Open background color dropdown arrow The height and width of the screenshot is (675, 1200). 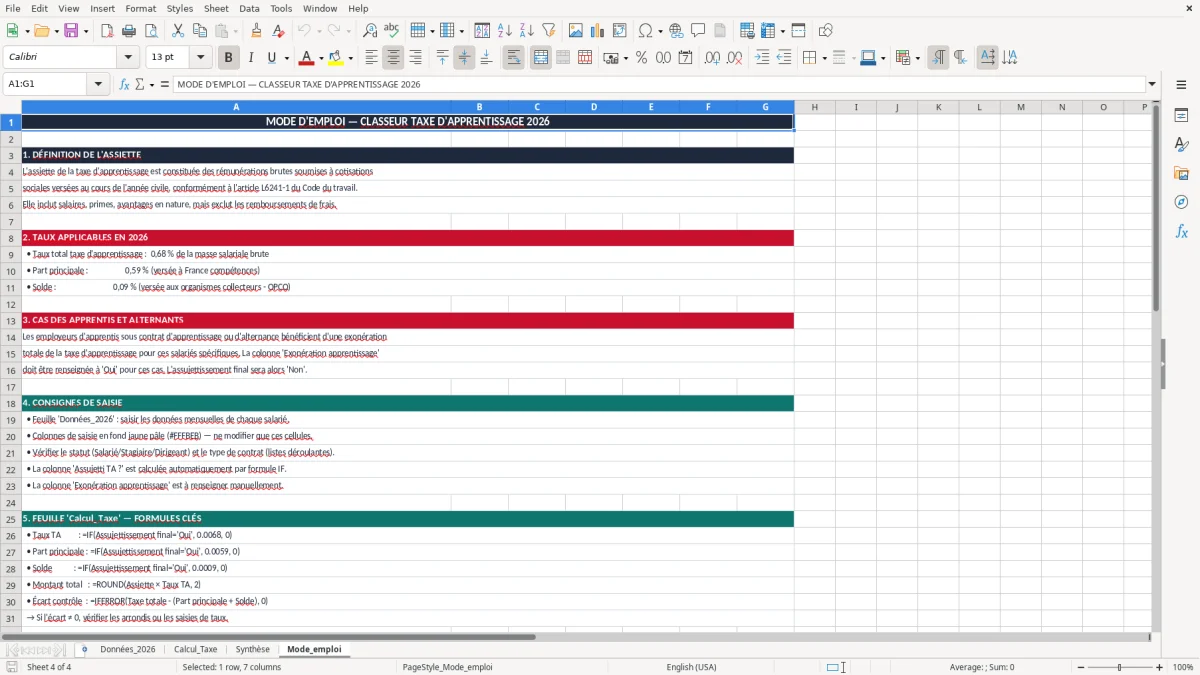click(x=350, y=58)
